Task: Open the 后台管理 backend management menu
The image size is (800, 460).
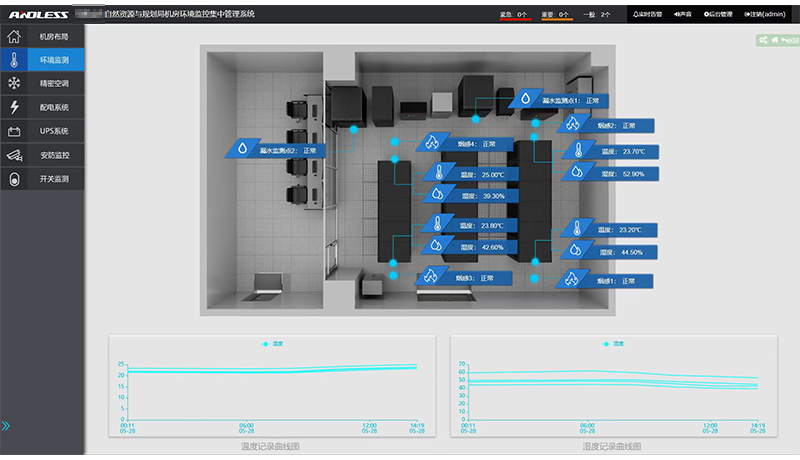Action: coord(718,15)
